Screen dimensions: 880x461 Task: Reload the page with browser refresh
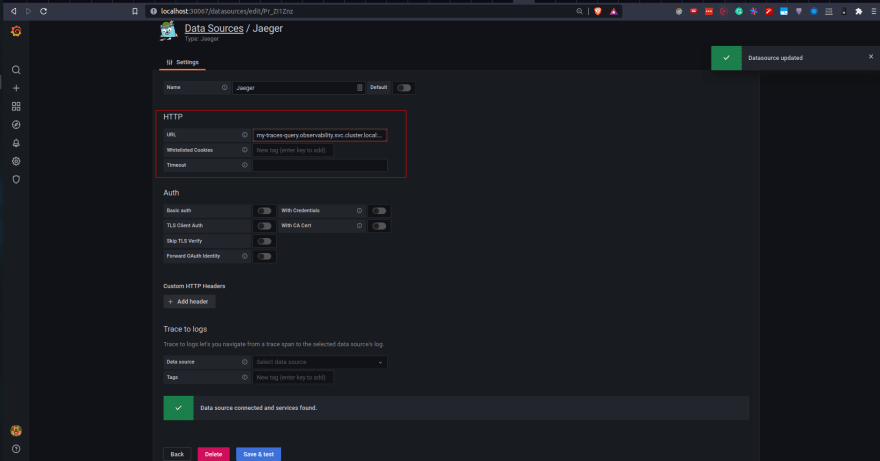(x=43, y=11)
